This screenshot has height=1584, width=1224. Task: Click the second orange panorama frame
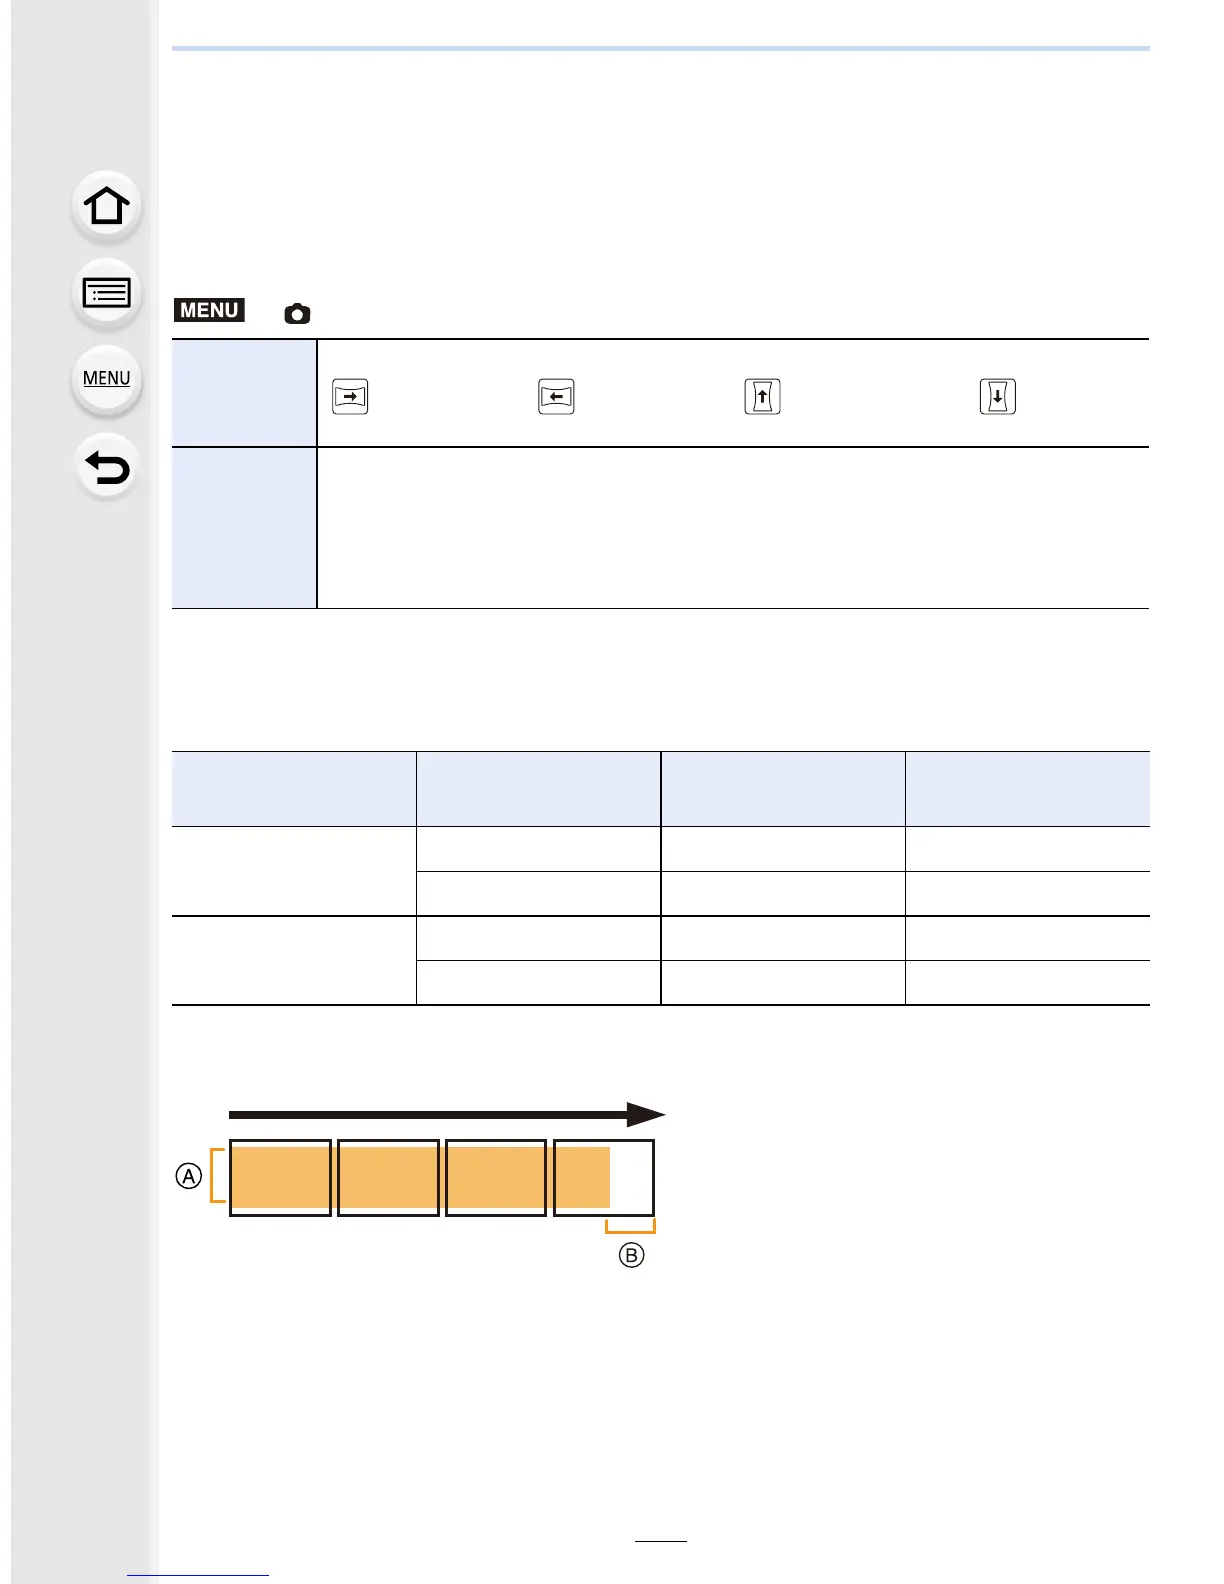[x=388, y=1178]
